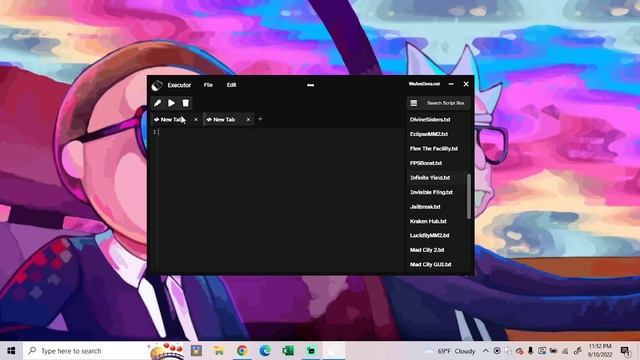Clear editor with the trash icon
Screen dimensions: 640x360
[x=186, y=103]
